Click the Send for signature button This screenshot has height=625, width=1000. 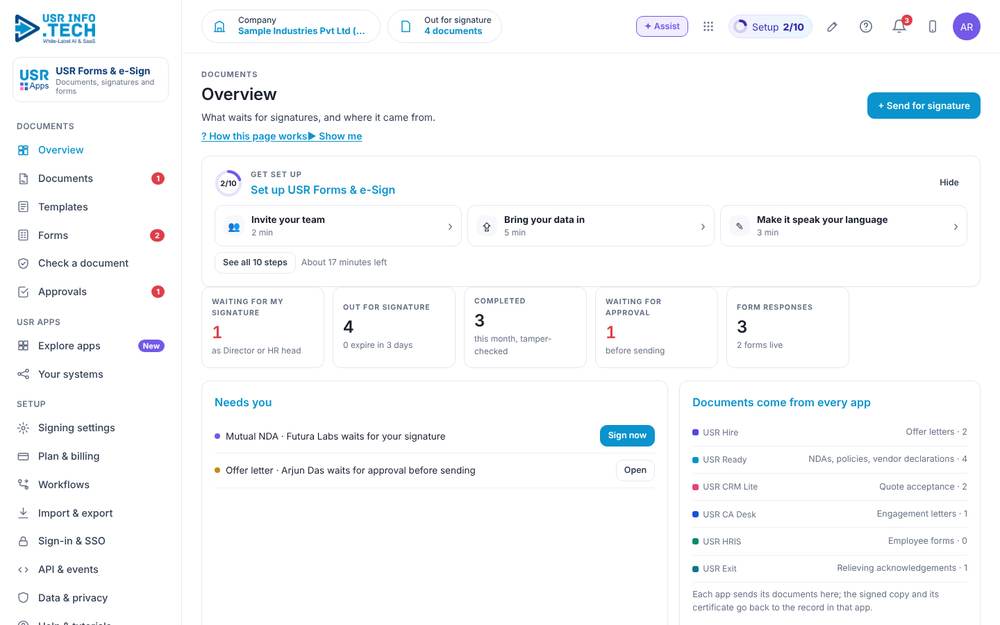click(x=923, y=106)
